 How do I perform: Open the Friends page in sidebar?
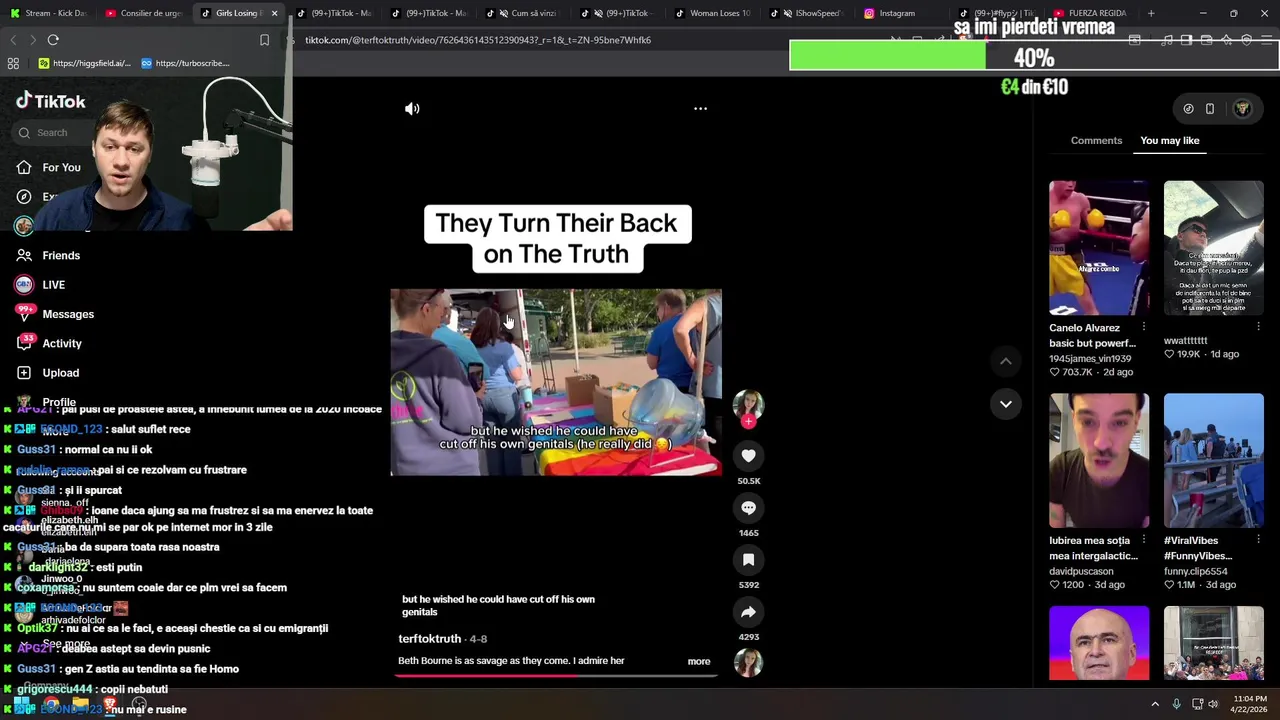point(50,255)
